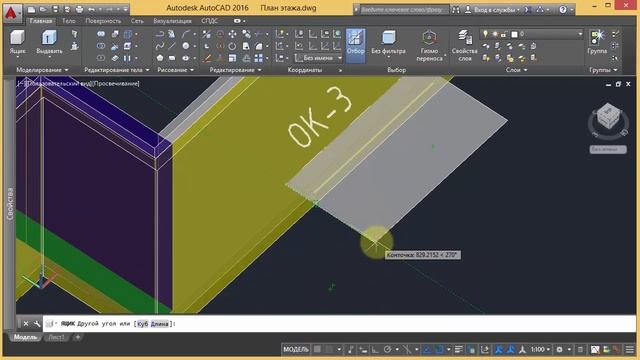
Task: Click the Rotate tool in the Редактирование panel
Action: pyautogui.click(x=232, y=46)
